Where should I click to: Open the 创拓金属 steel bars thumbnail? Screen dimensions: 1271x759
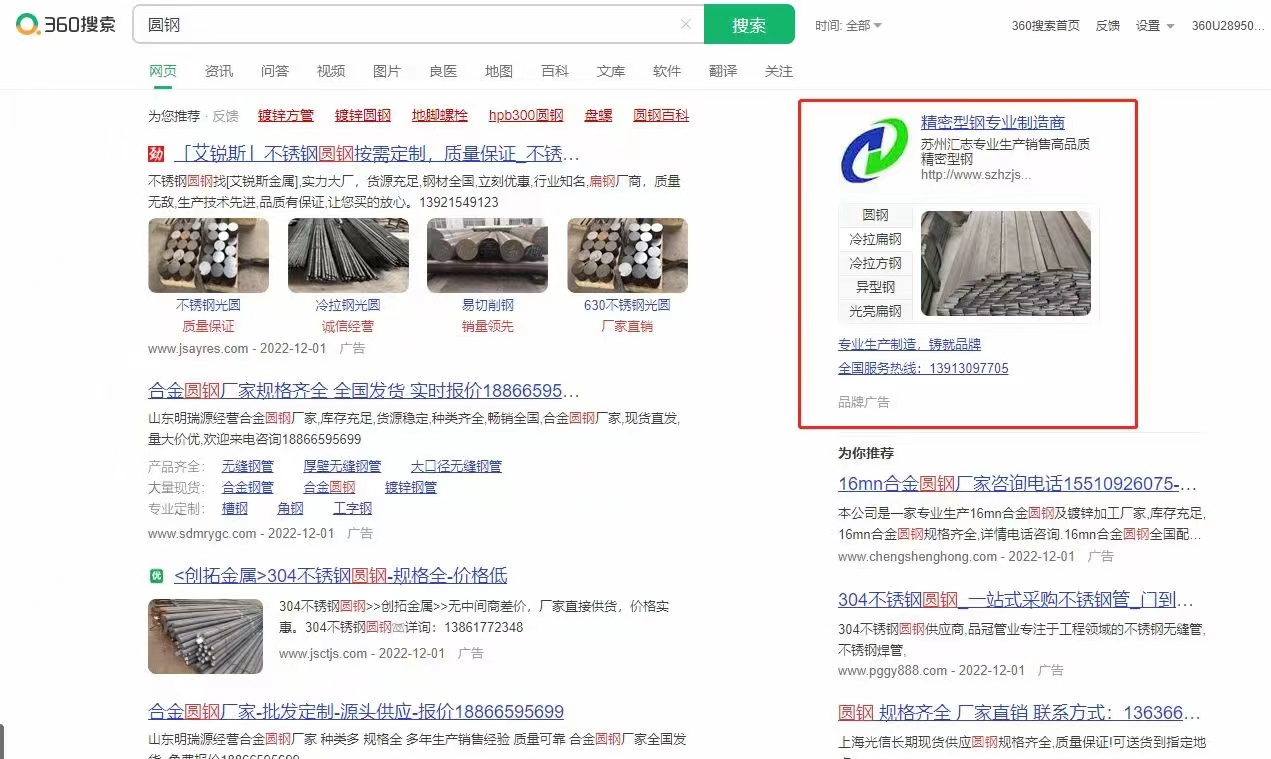point(205,636)
